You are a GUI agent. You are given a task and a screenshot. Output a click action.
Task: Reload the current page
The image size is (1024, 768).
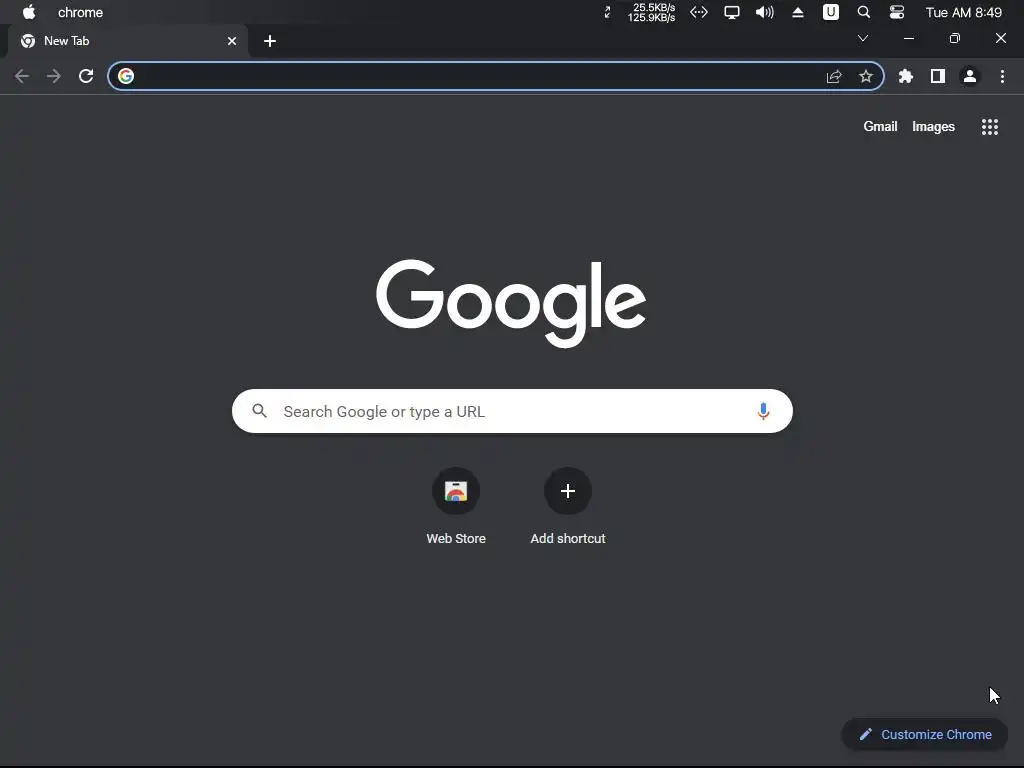(x=86, y=76)
